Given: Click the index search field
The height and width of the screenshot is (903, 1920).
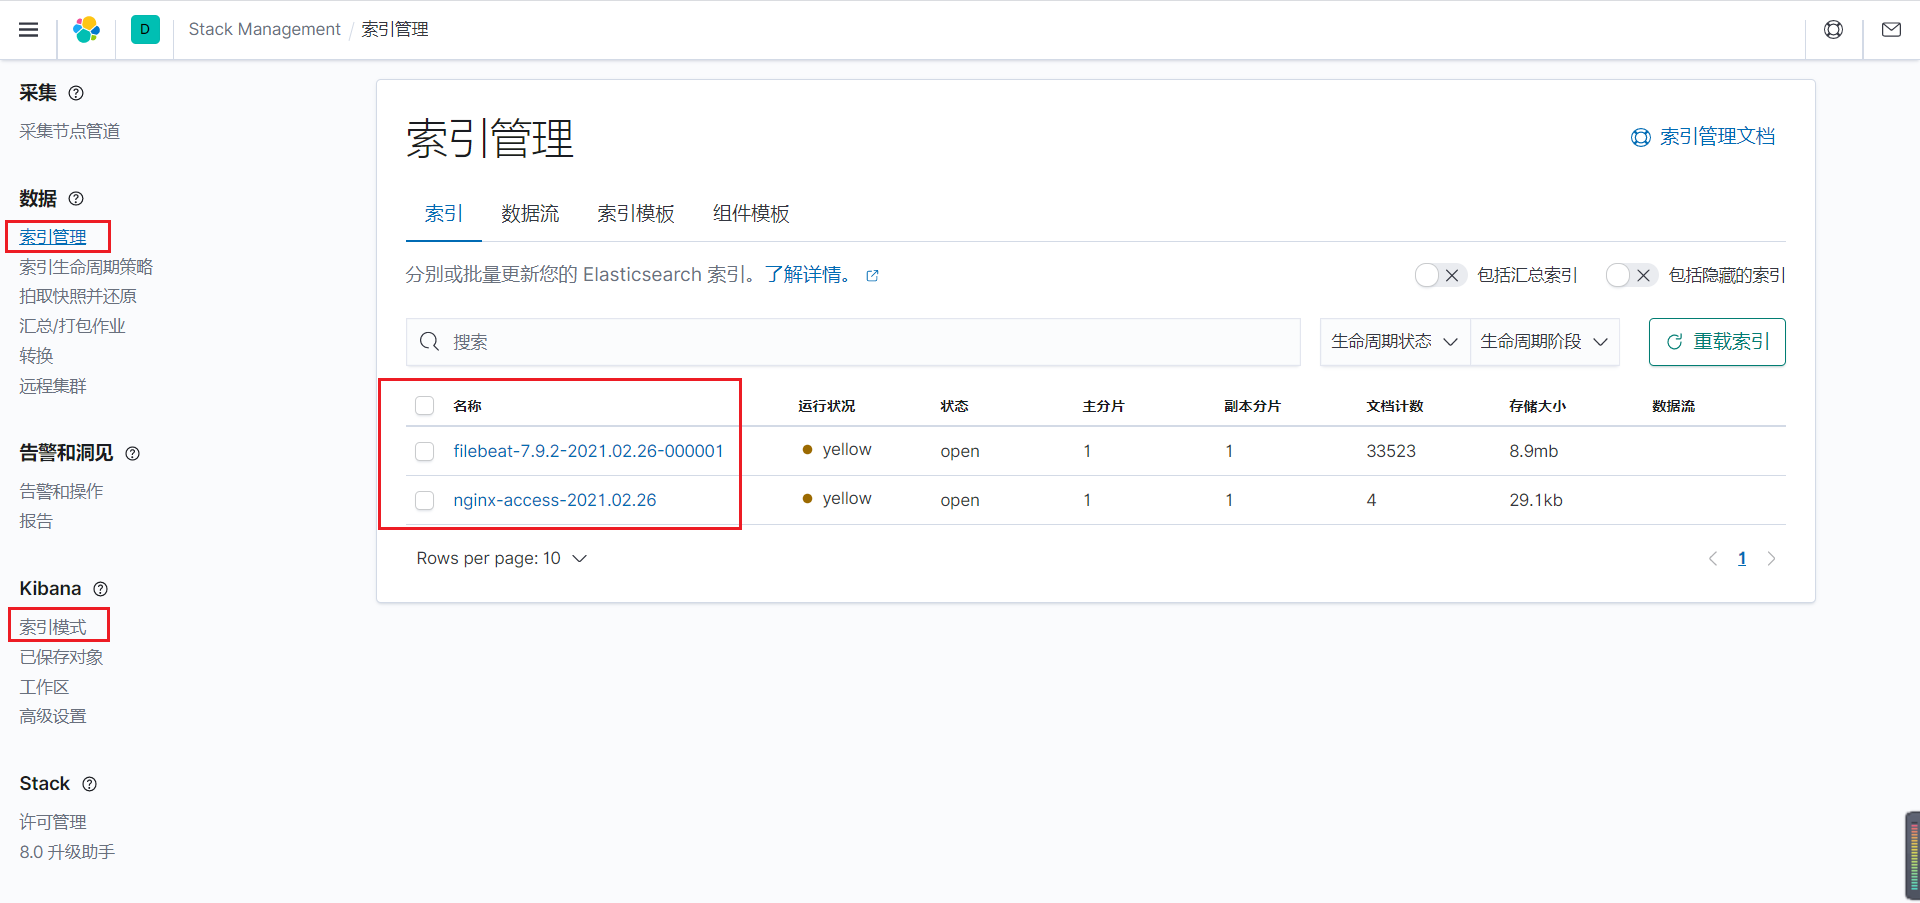Looking at the screenshot, I should point(853,342).
